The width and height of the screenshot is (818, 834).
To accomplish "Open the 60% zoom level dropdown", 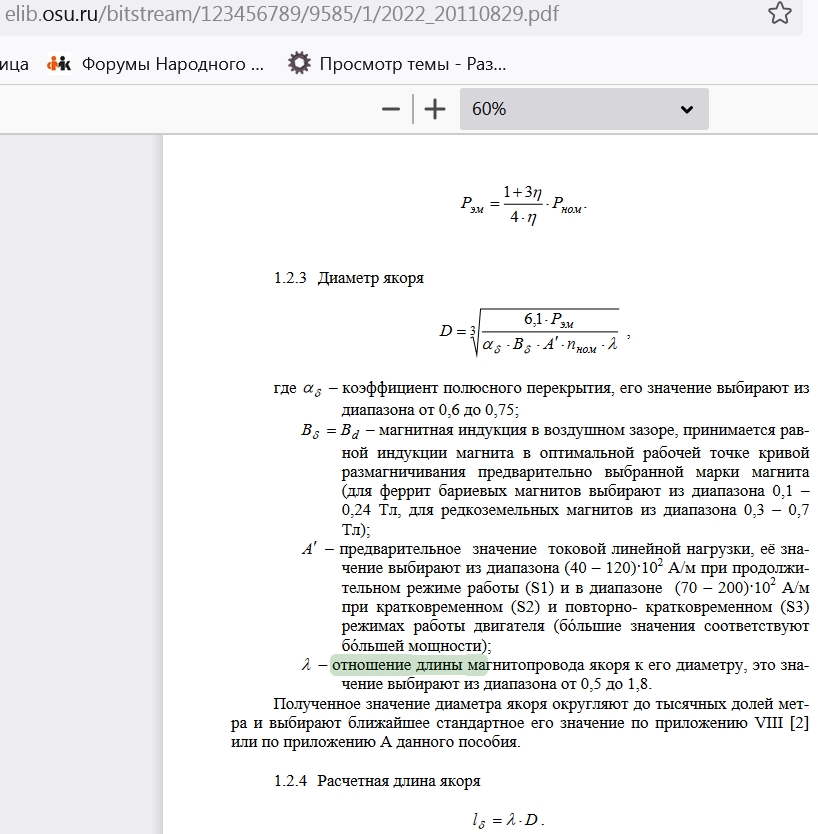I will [584, 109].
